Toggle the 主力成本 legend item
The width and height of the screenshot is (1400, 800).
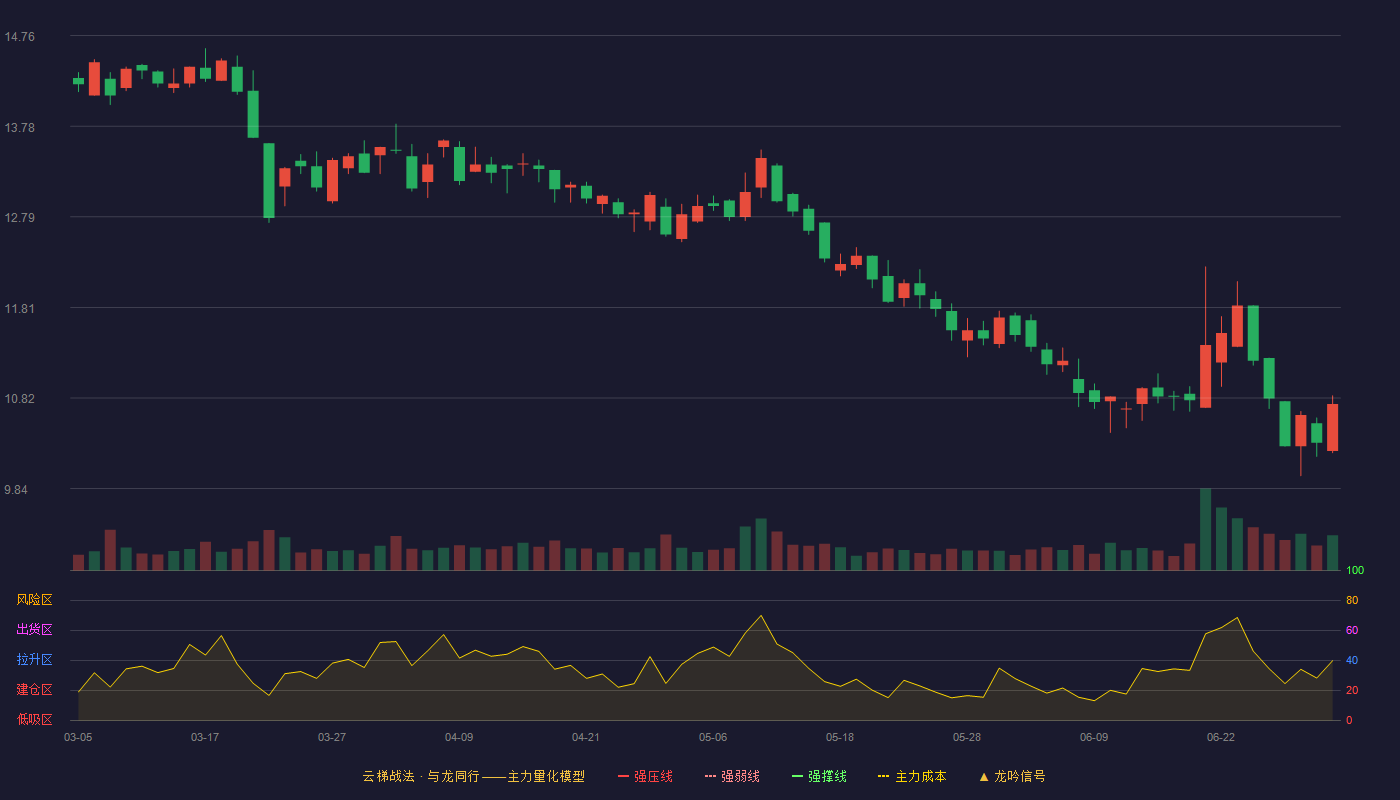(912, 776)
